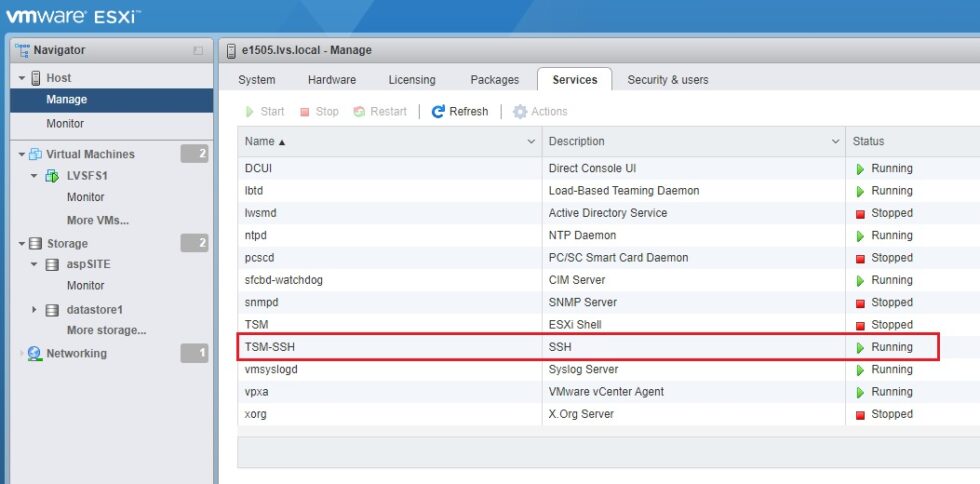Switch to the Security & users tab
Image resolution: width=980 pixels, height=484 pixels.
[668, 80]
